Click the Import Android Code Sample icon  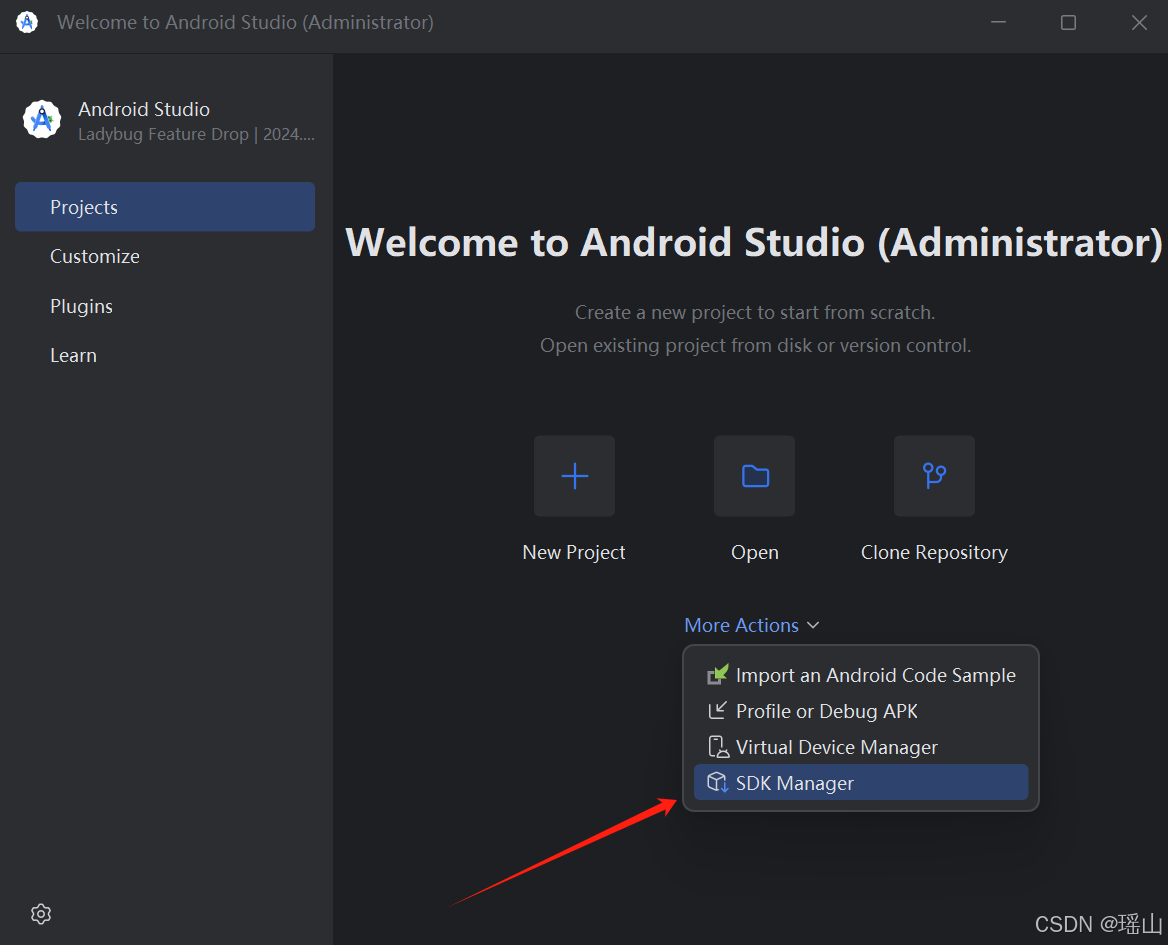(x=717, y=674)
